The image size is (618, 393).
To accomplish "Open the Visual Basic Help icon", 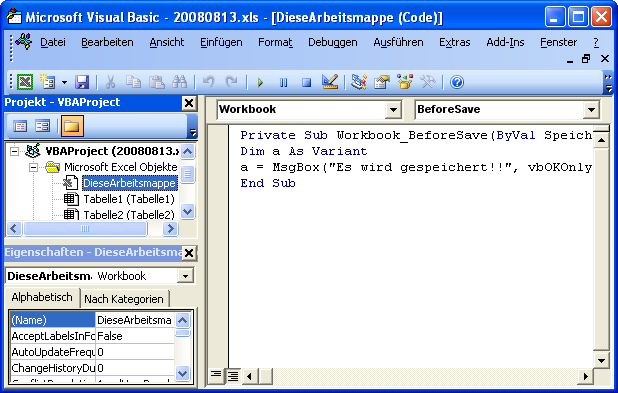I will 457,82.
